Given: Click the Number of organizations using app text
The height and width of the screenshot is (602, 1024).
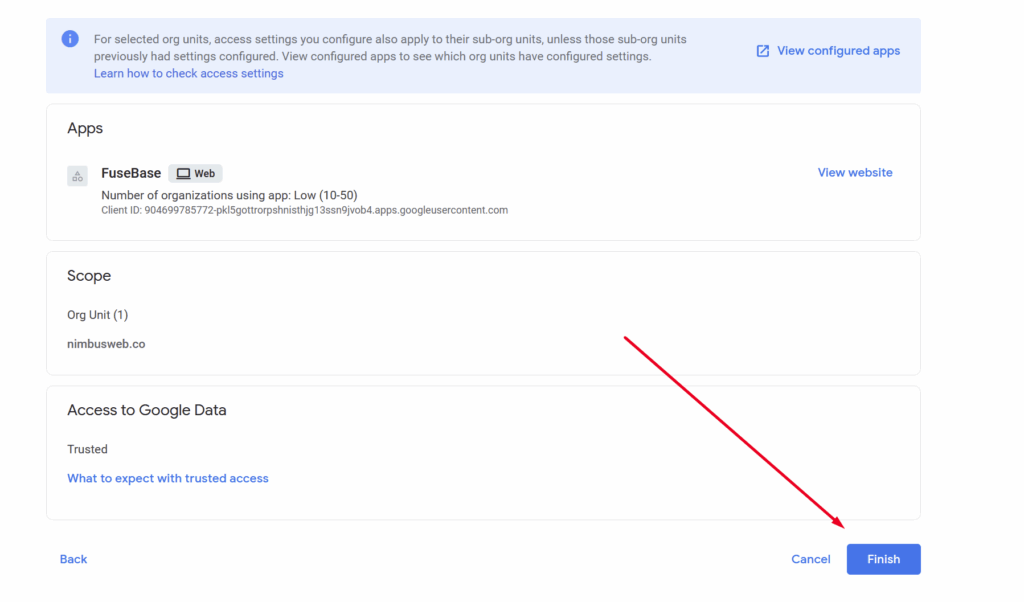Looking at the screenshot, I should (x=229, y=195).
